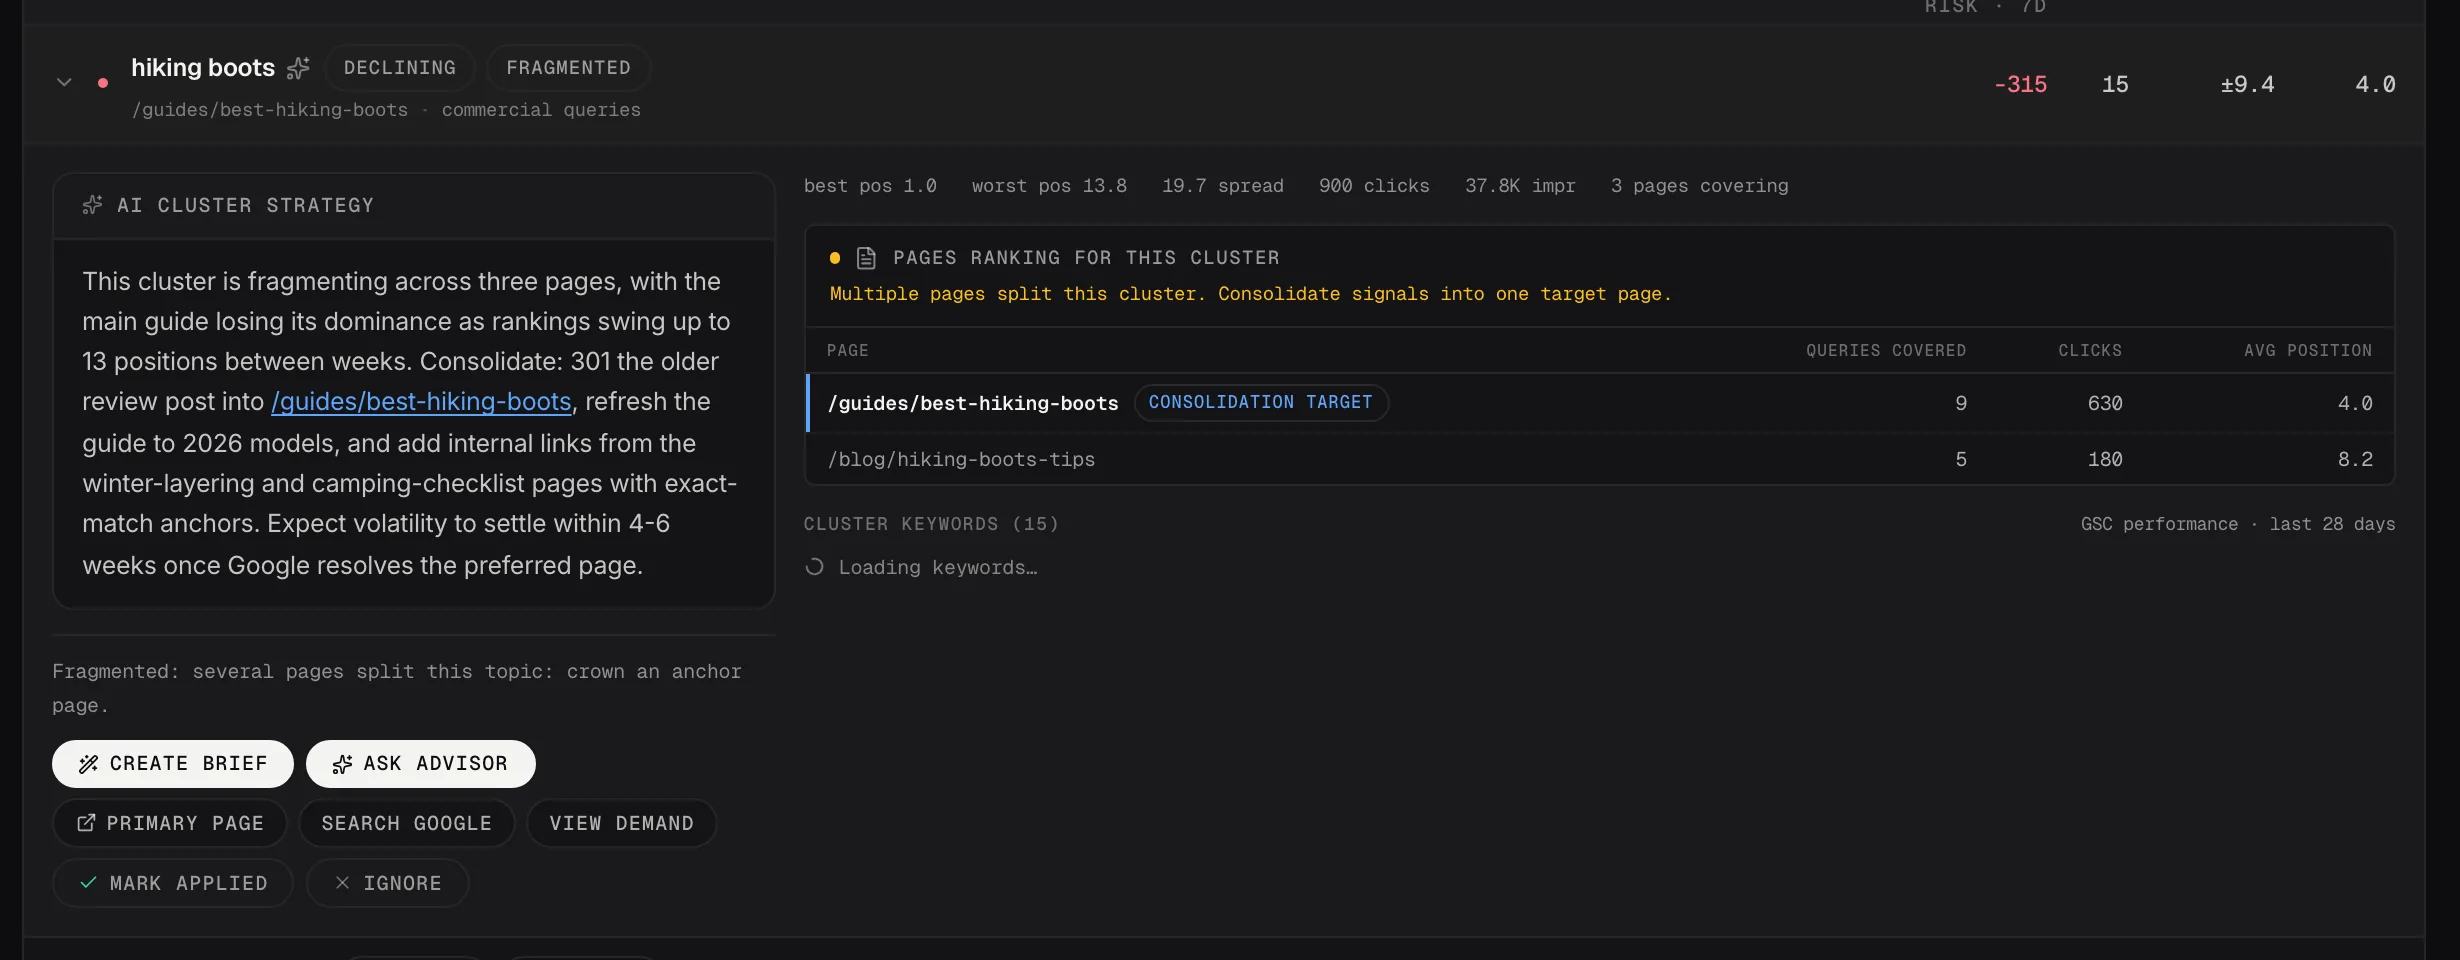Click the DECLINING status badge
This screenshot has width=2460, height=960.
(x=400, y=68)
